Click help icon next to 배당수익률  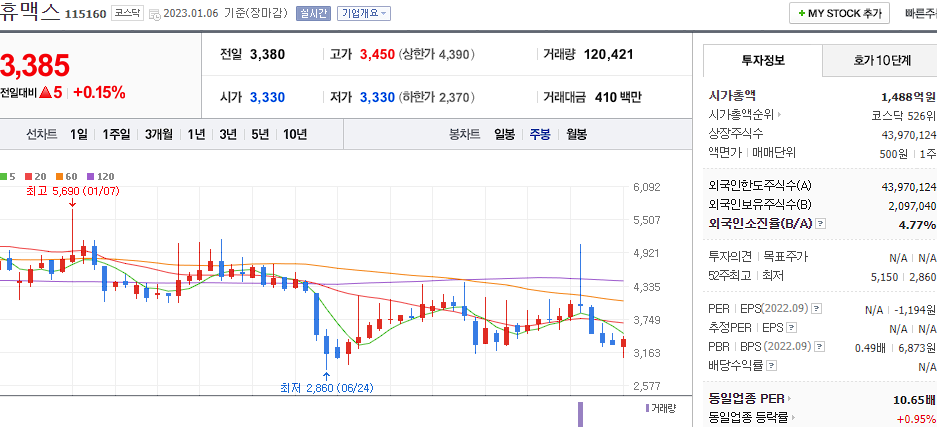771,365
